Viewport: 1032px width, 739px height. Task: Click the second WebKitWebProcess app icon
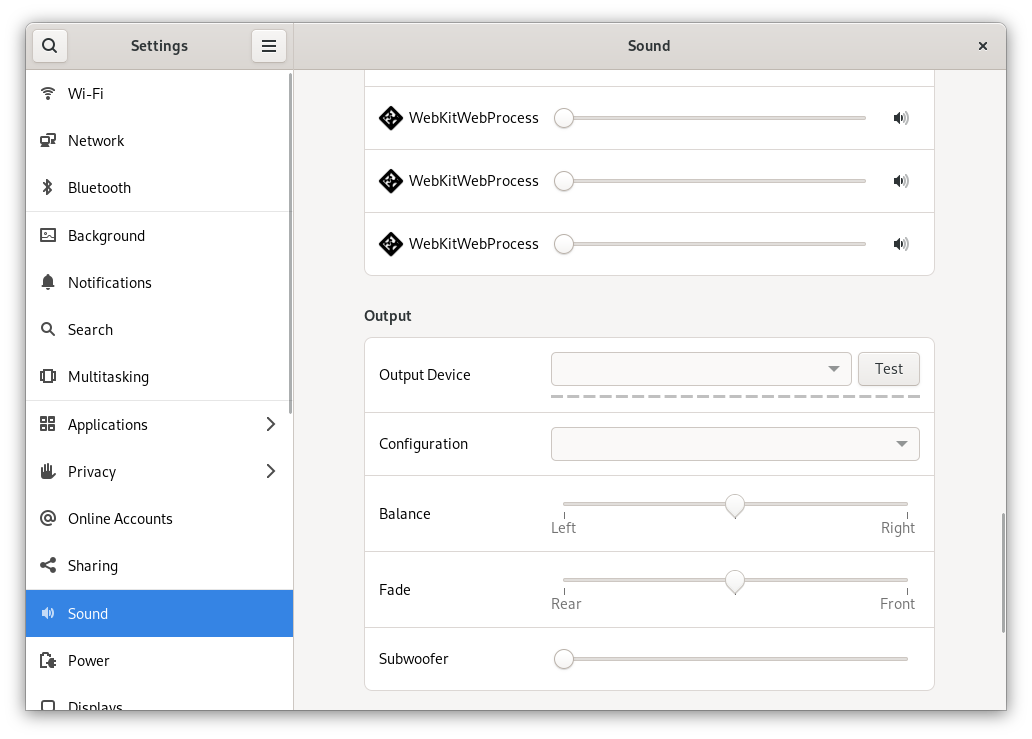click(x=391, y=181)
